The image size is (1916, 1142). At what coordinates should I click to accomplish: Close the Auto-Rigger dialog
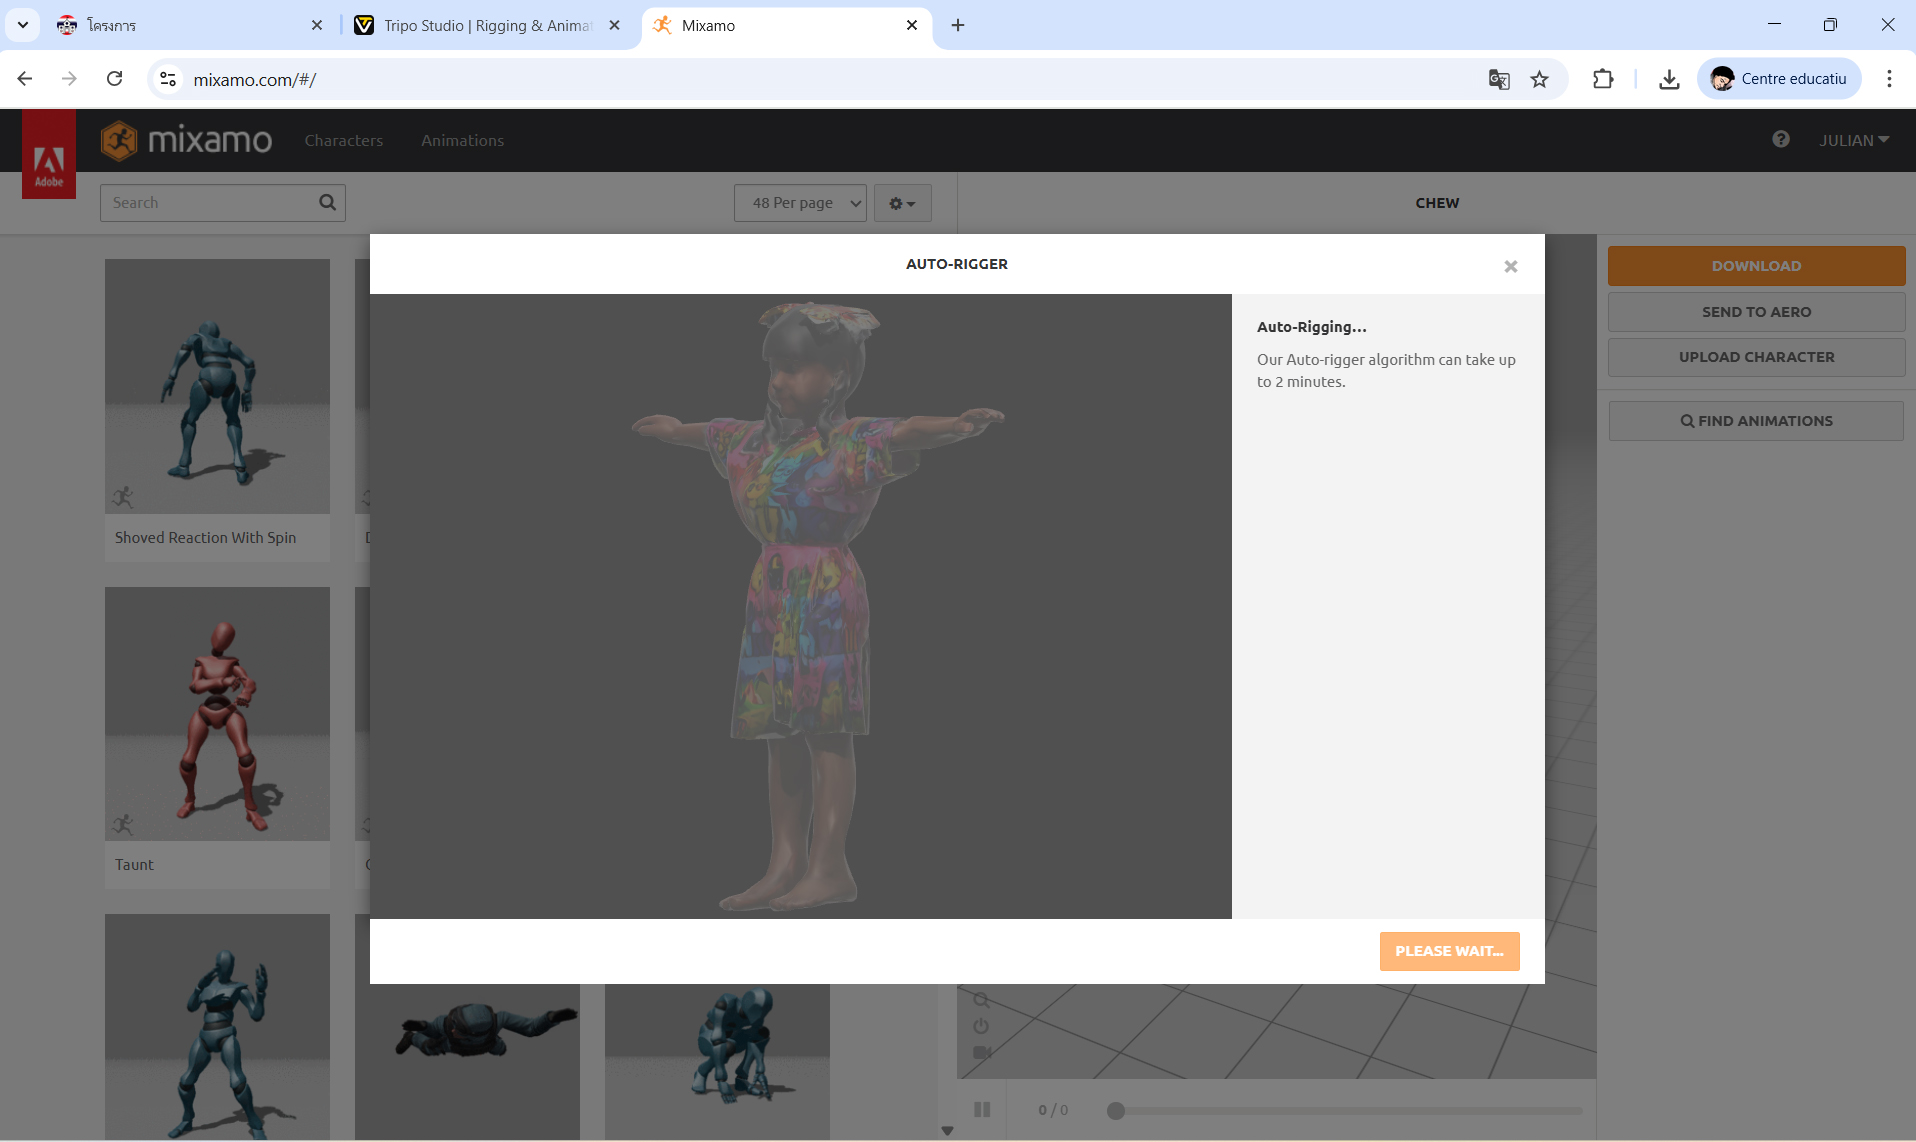(1510, 266)
